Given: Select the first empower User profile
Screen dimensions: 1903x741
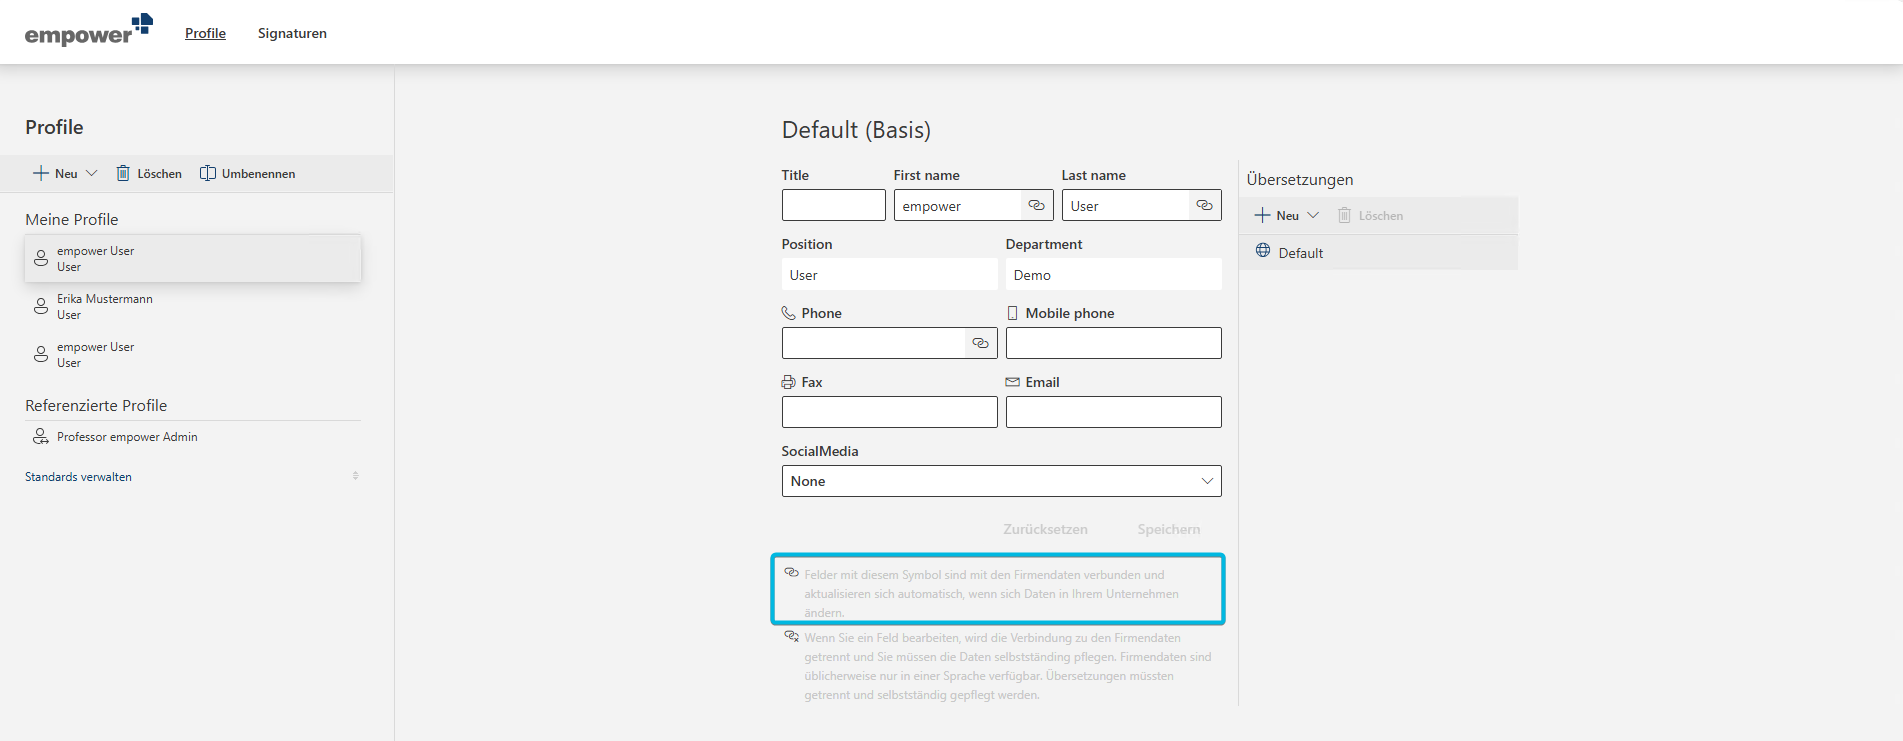Looking at the screenshot, I should coord(193,259).
